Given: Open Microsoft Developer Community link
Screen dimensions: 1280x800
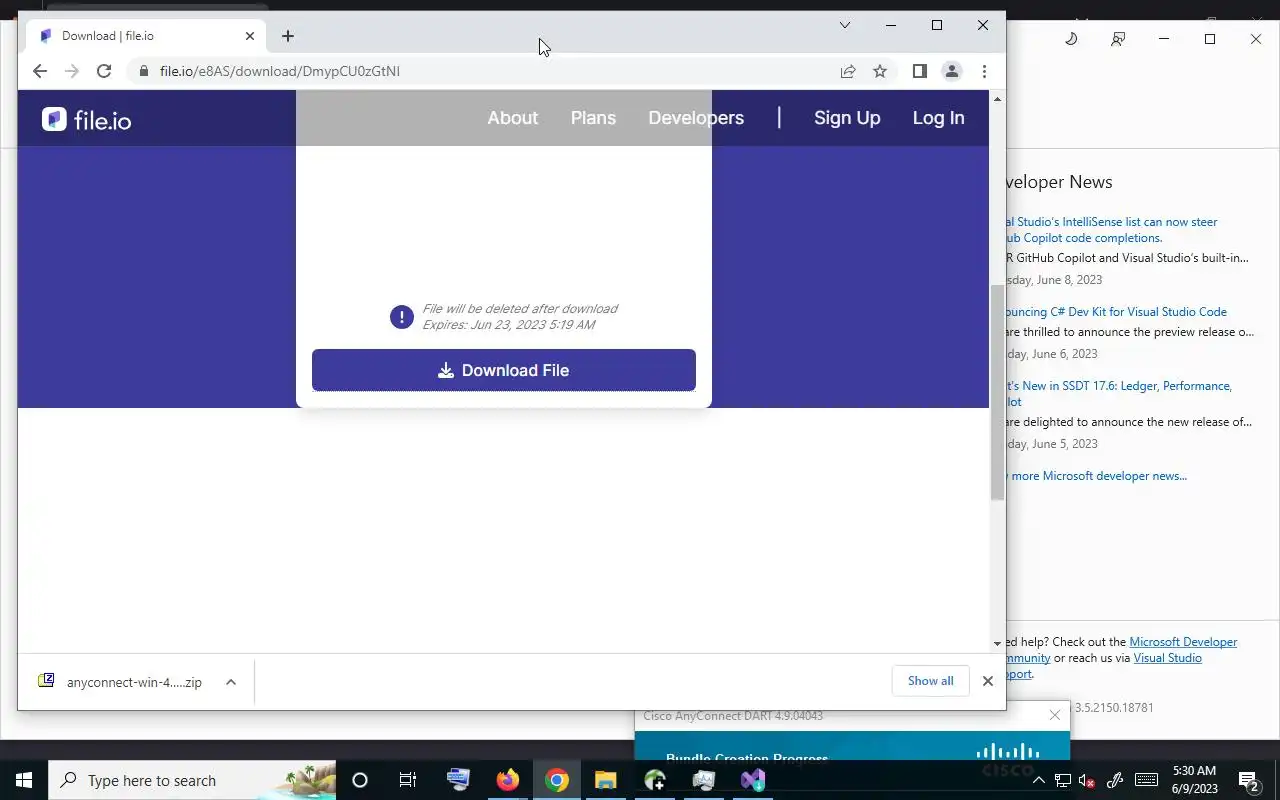Looking at the screenshot, I should tap(1183, 642).
